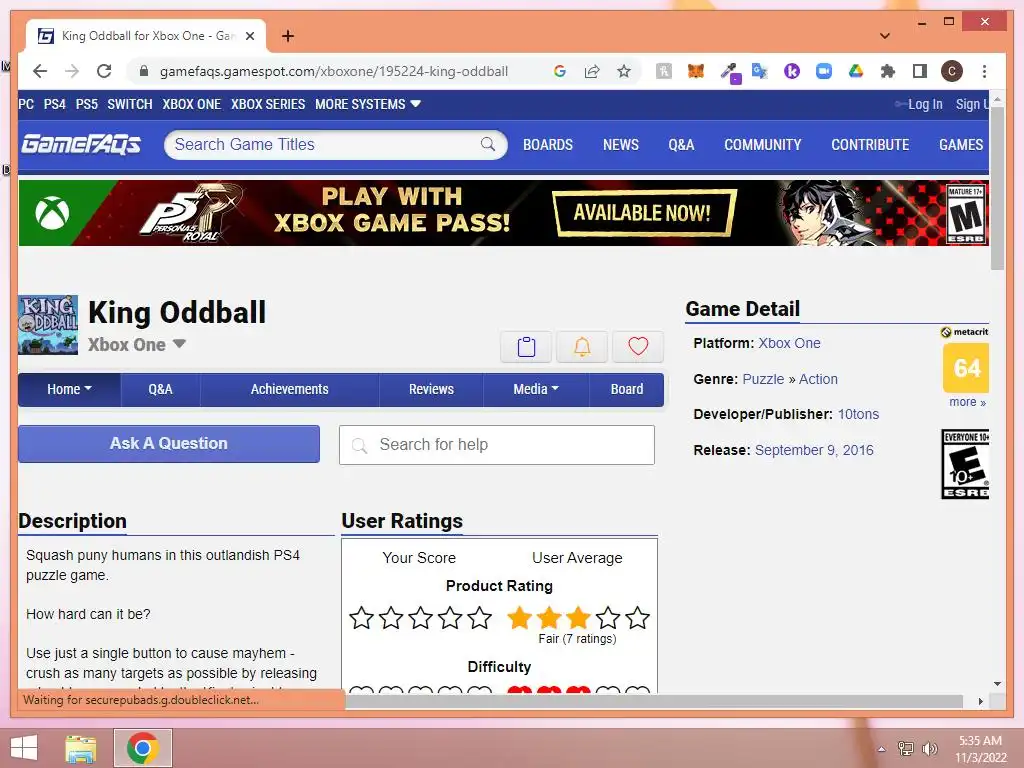Add game to collection clipboard icon
1024x768 pixels.
pyautogui.click(x=526, y=346)
